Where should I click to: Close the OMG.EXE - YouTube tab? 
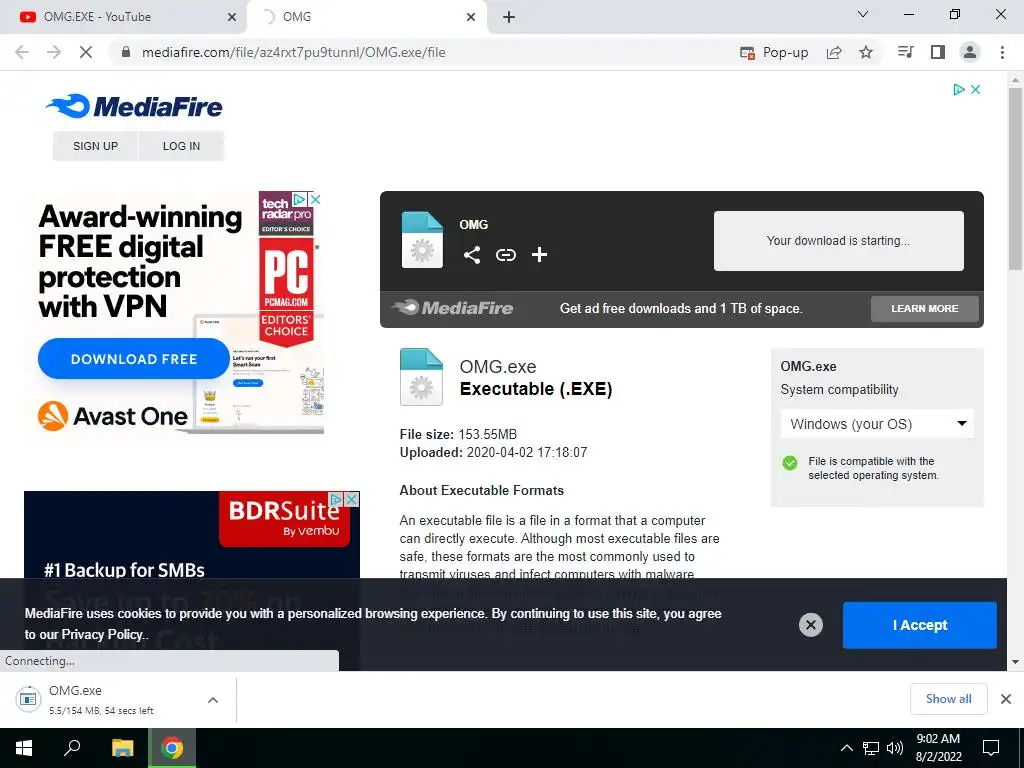click(x=232, y=17)
